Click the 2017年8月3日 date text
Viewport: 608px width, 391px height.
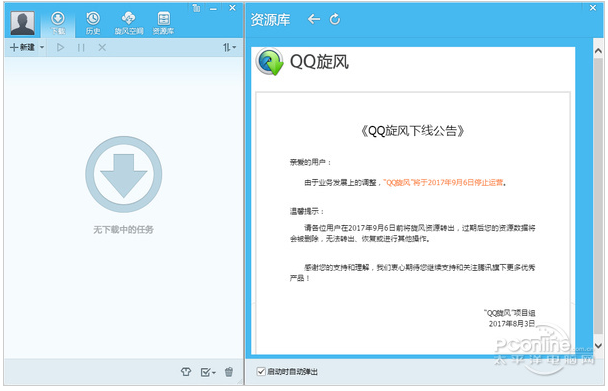512,324
